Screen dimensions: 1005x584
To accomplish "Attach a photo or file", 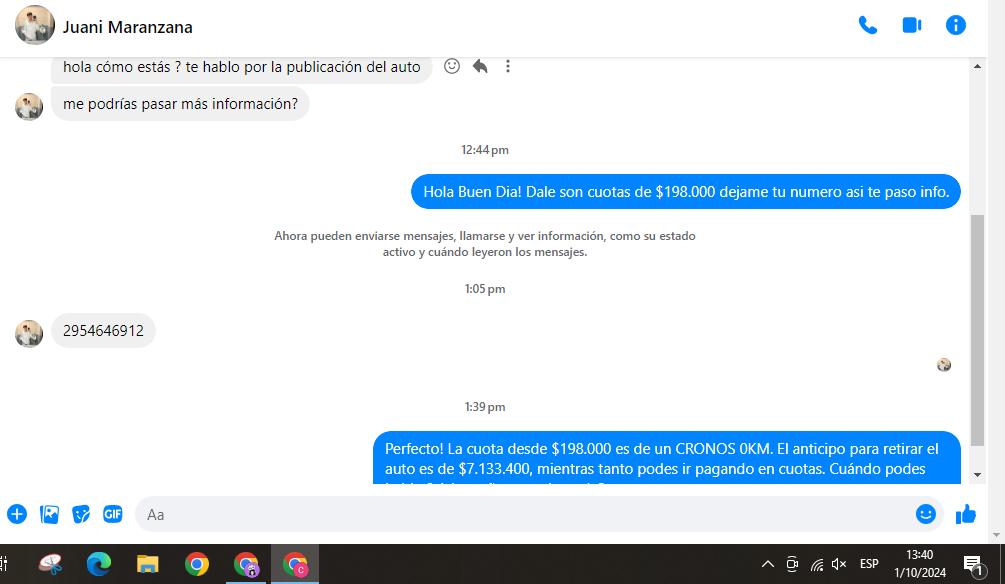I will pyautogui.click(x=49, y=514).
